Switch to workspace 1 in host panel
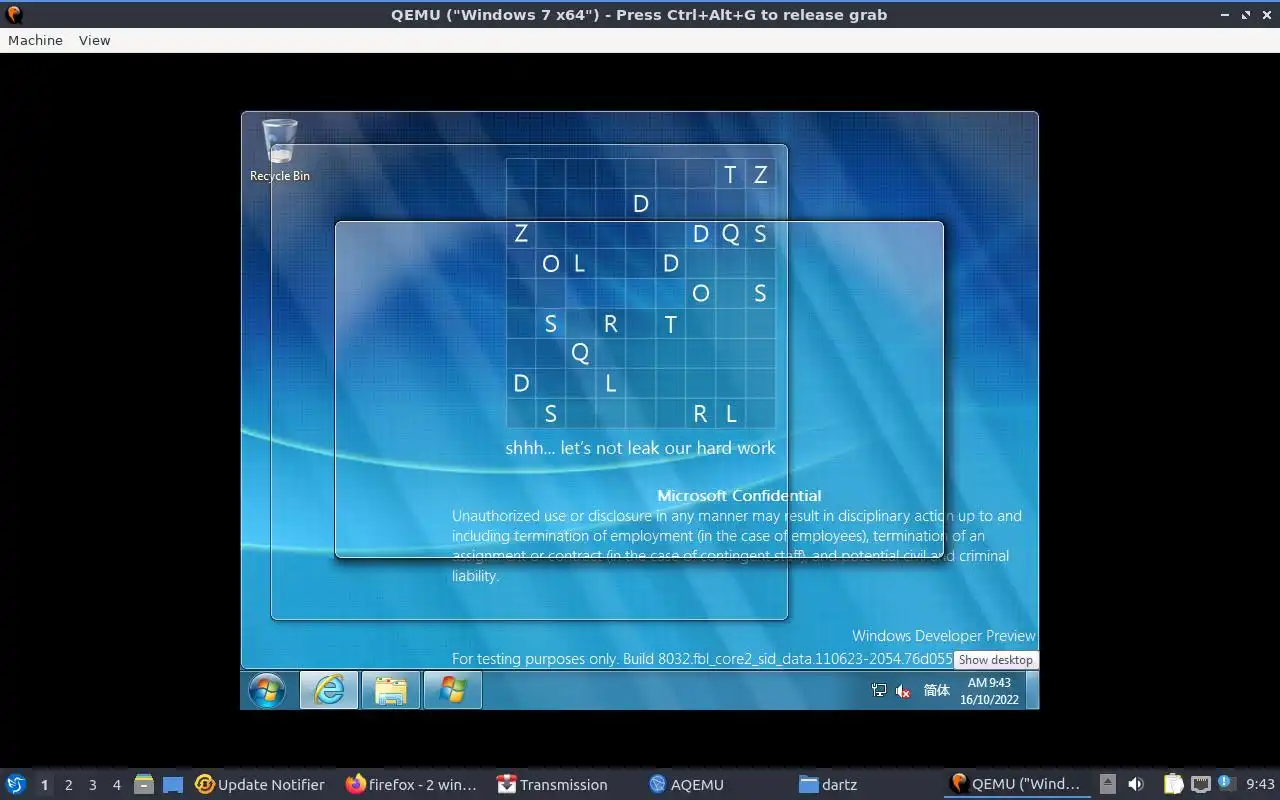 pos(44,785)
